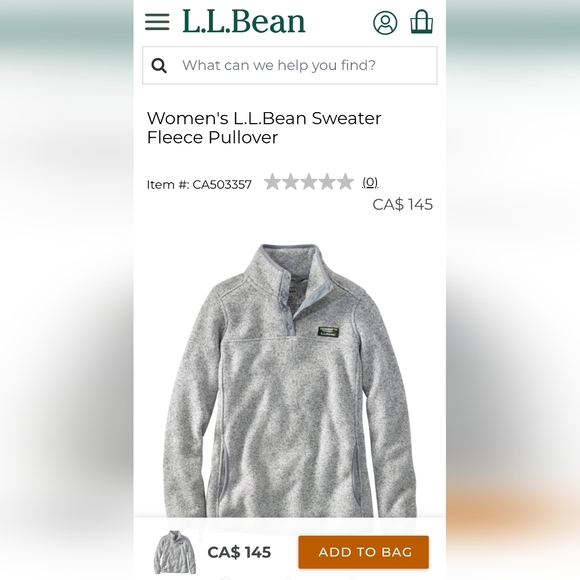
Task: Click the bold CA$ 145 in bottom bar
Action: pyautogui.click(x=239, y=552)
